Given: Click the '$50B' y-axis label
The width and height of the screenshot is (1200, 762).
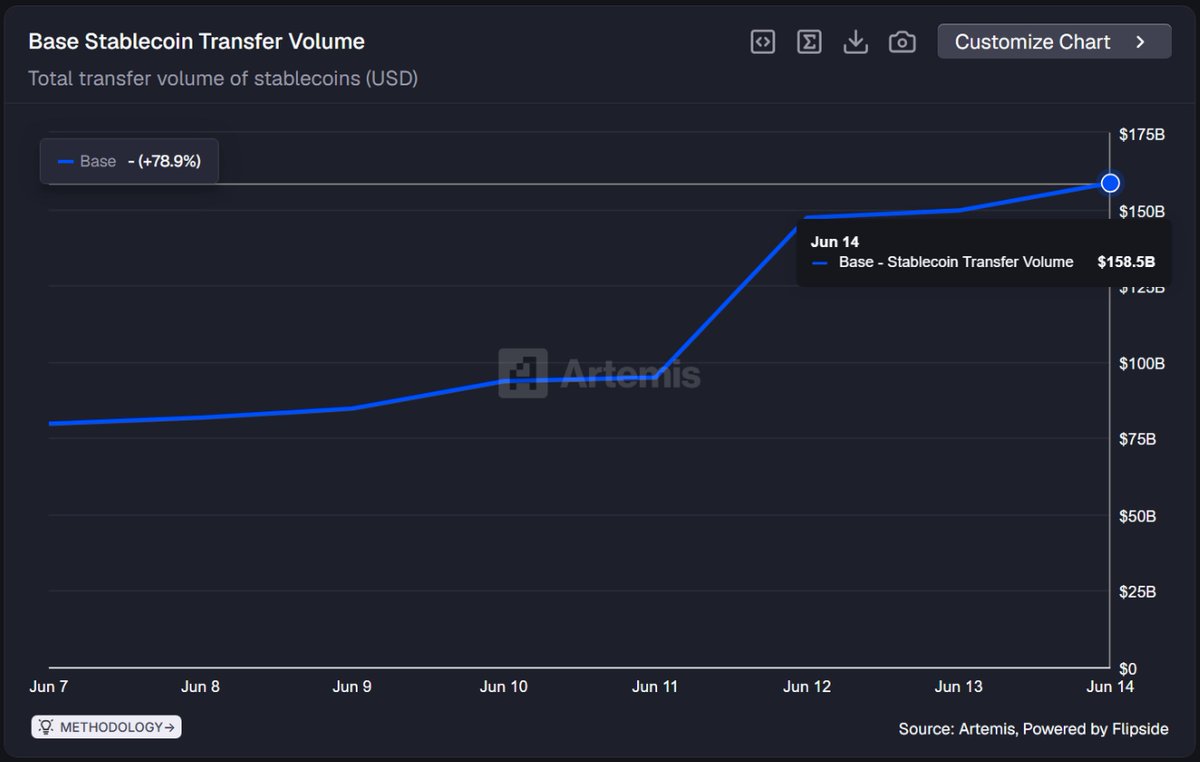Looking at the screenshot, I should [x=1138, y=516].
